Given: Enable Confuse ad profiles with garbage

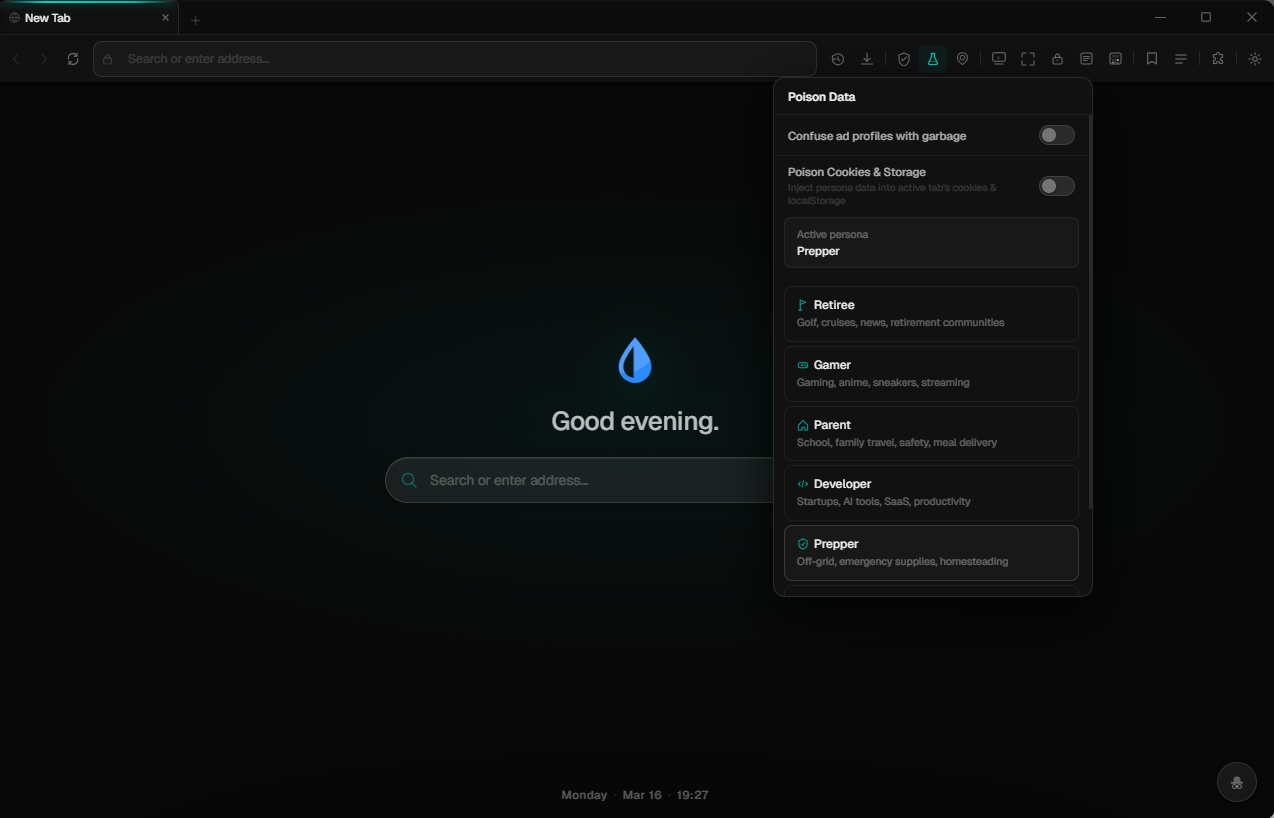Looking at the screenshot, I should point(1056,134).
